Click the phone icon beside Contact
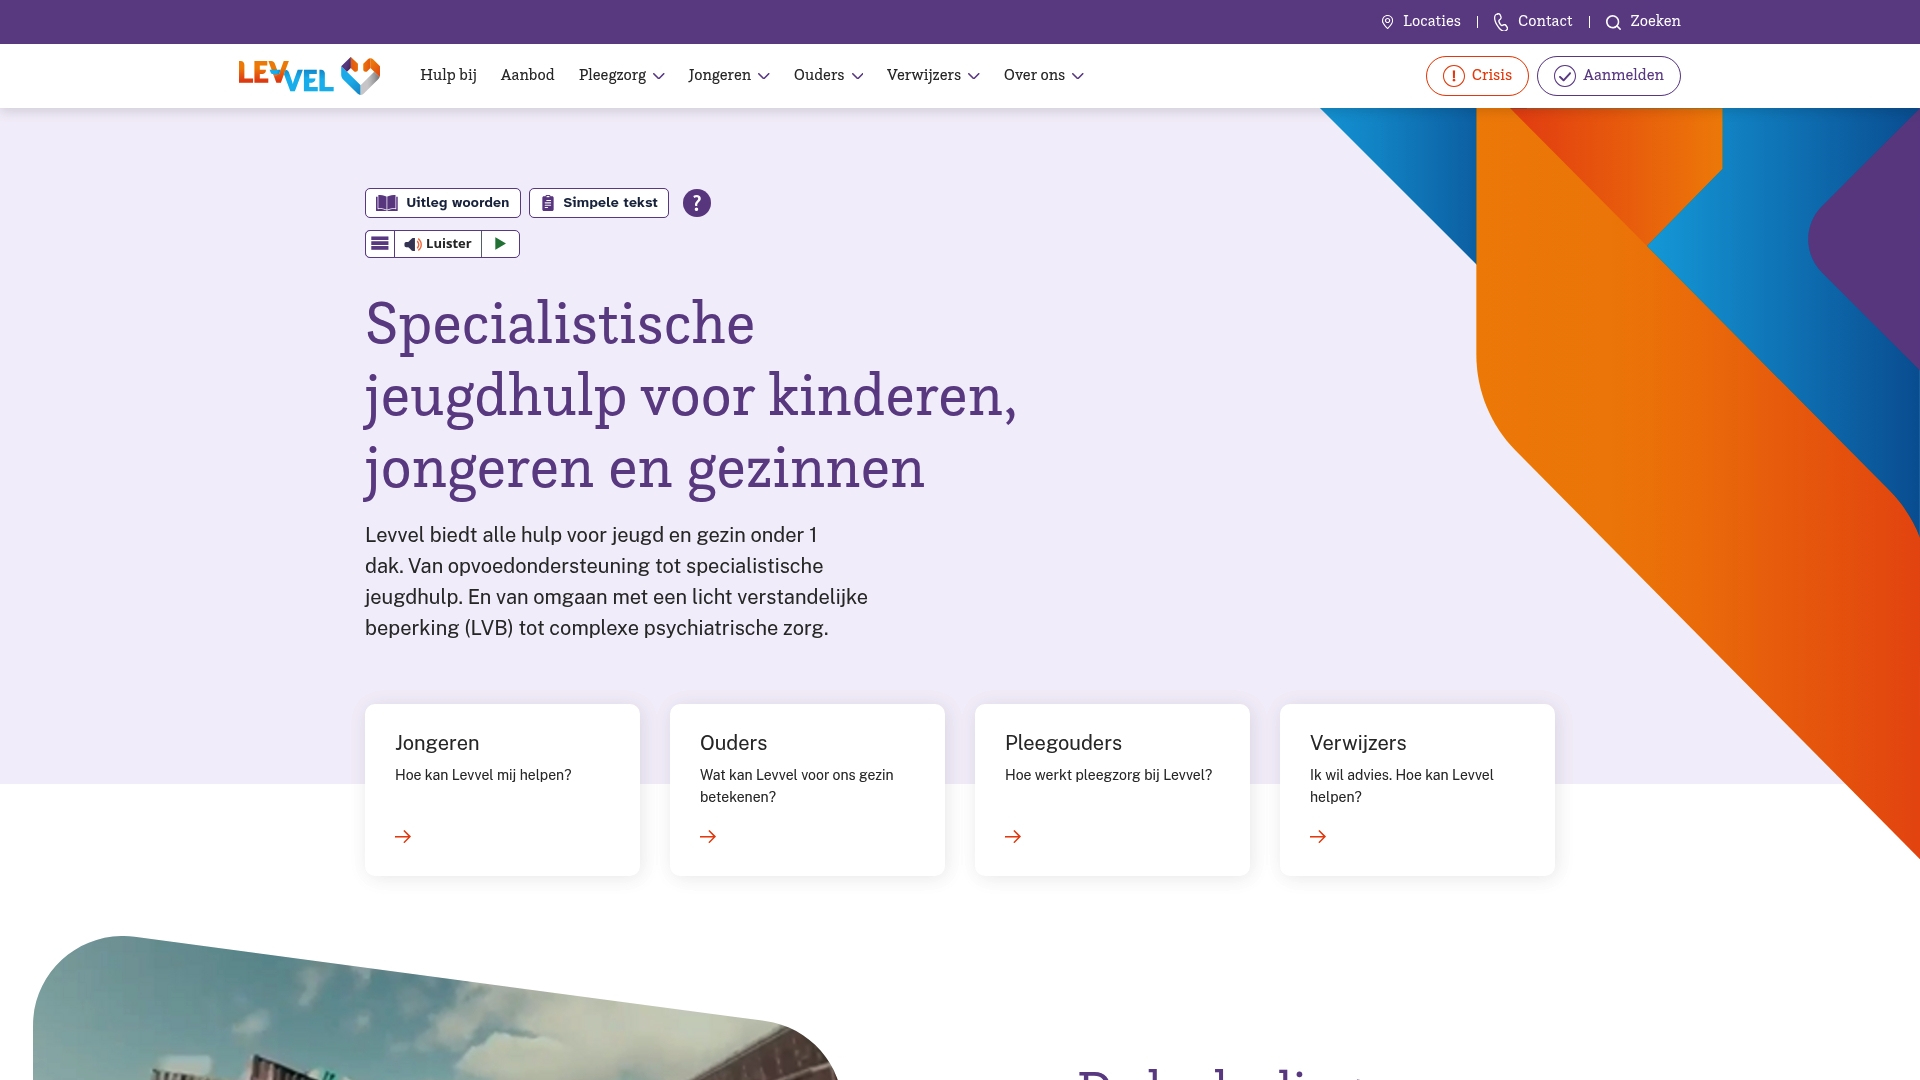This screenshot has height=1080, width=1920. coord(1500,21)
